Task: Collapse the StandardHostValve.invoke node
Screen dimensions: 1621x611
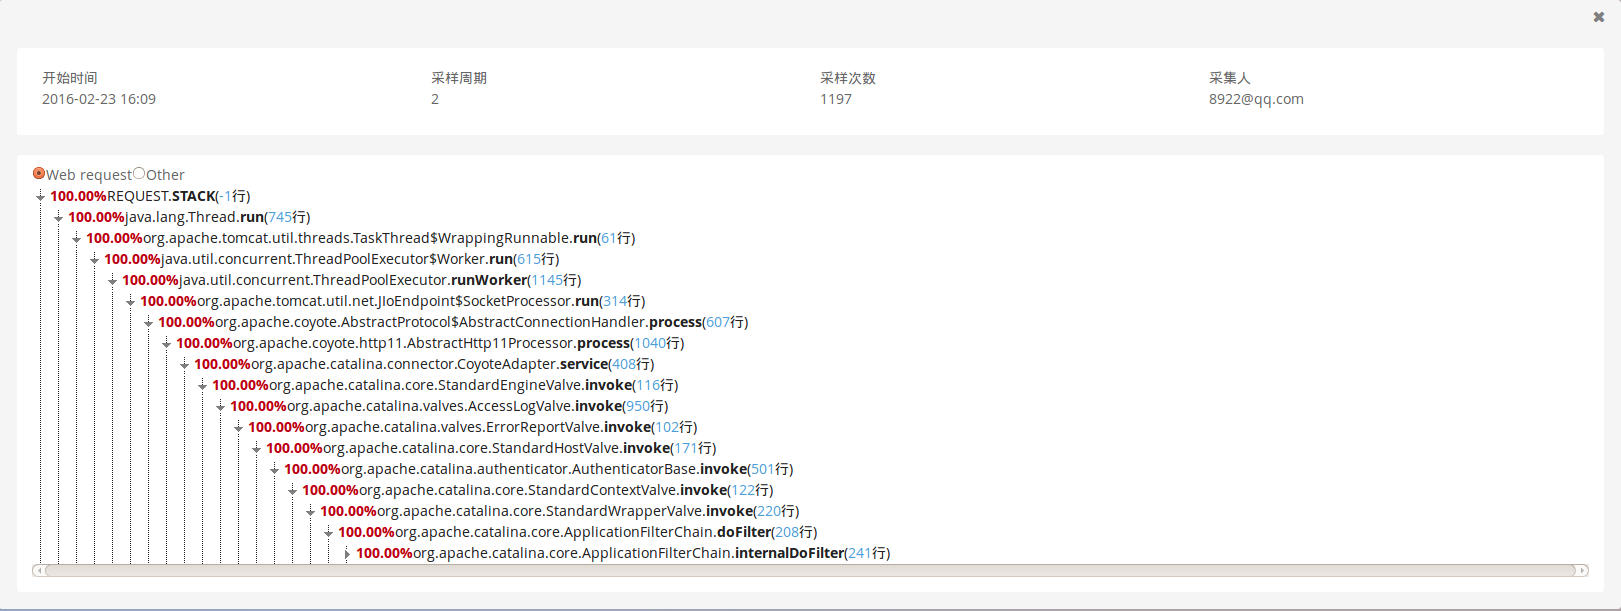Action: (x=256, y=449)
